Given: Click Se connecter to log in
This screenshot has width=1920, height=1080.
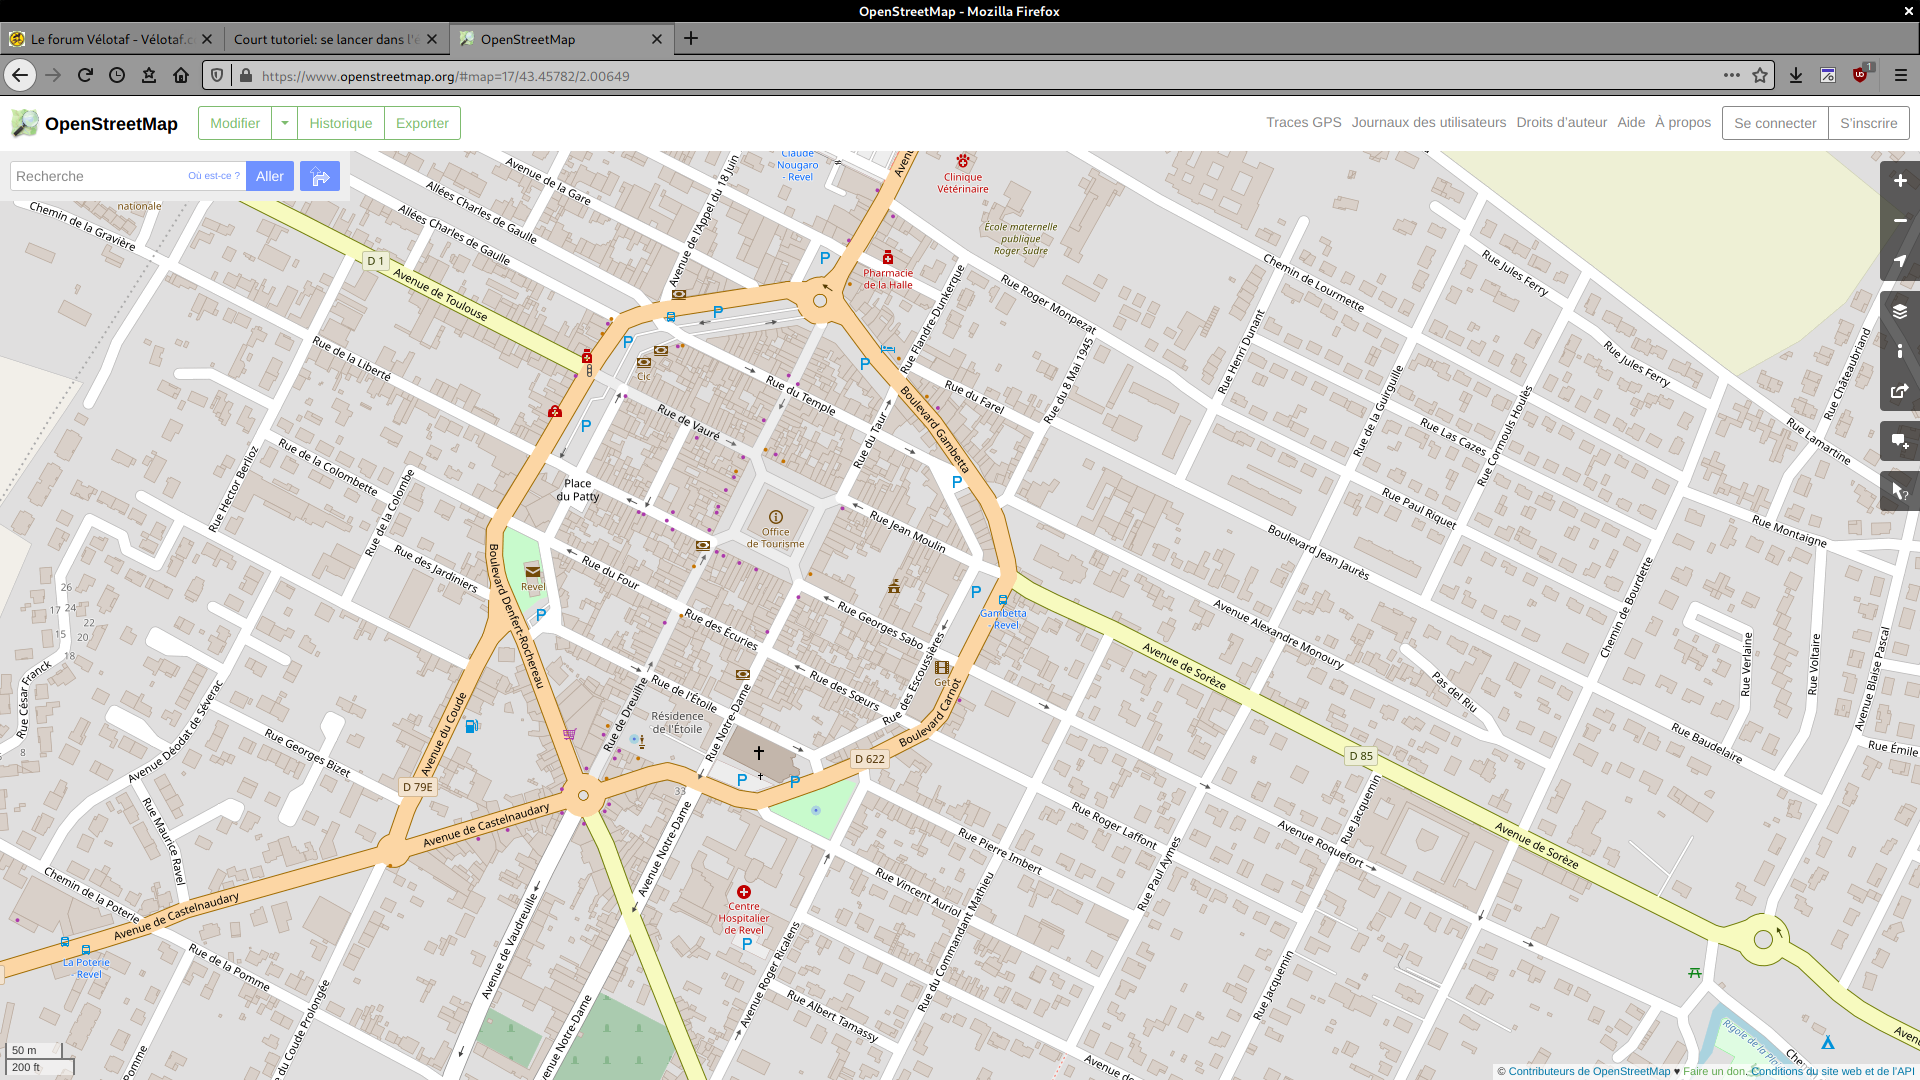Looking at the screenshot, I should [x=1775, y=123].
